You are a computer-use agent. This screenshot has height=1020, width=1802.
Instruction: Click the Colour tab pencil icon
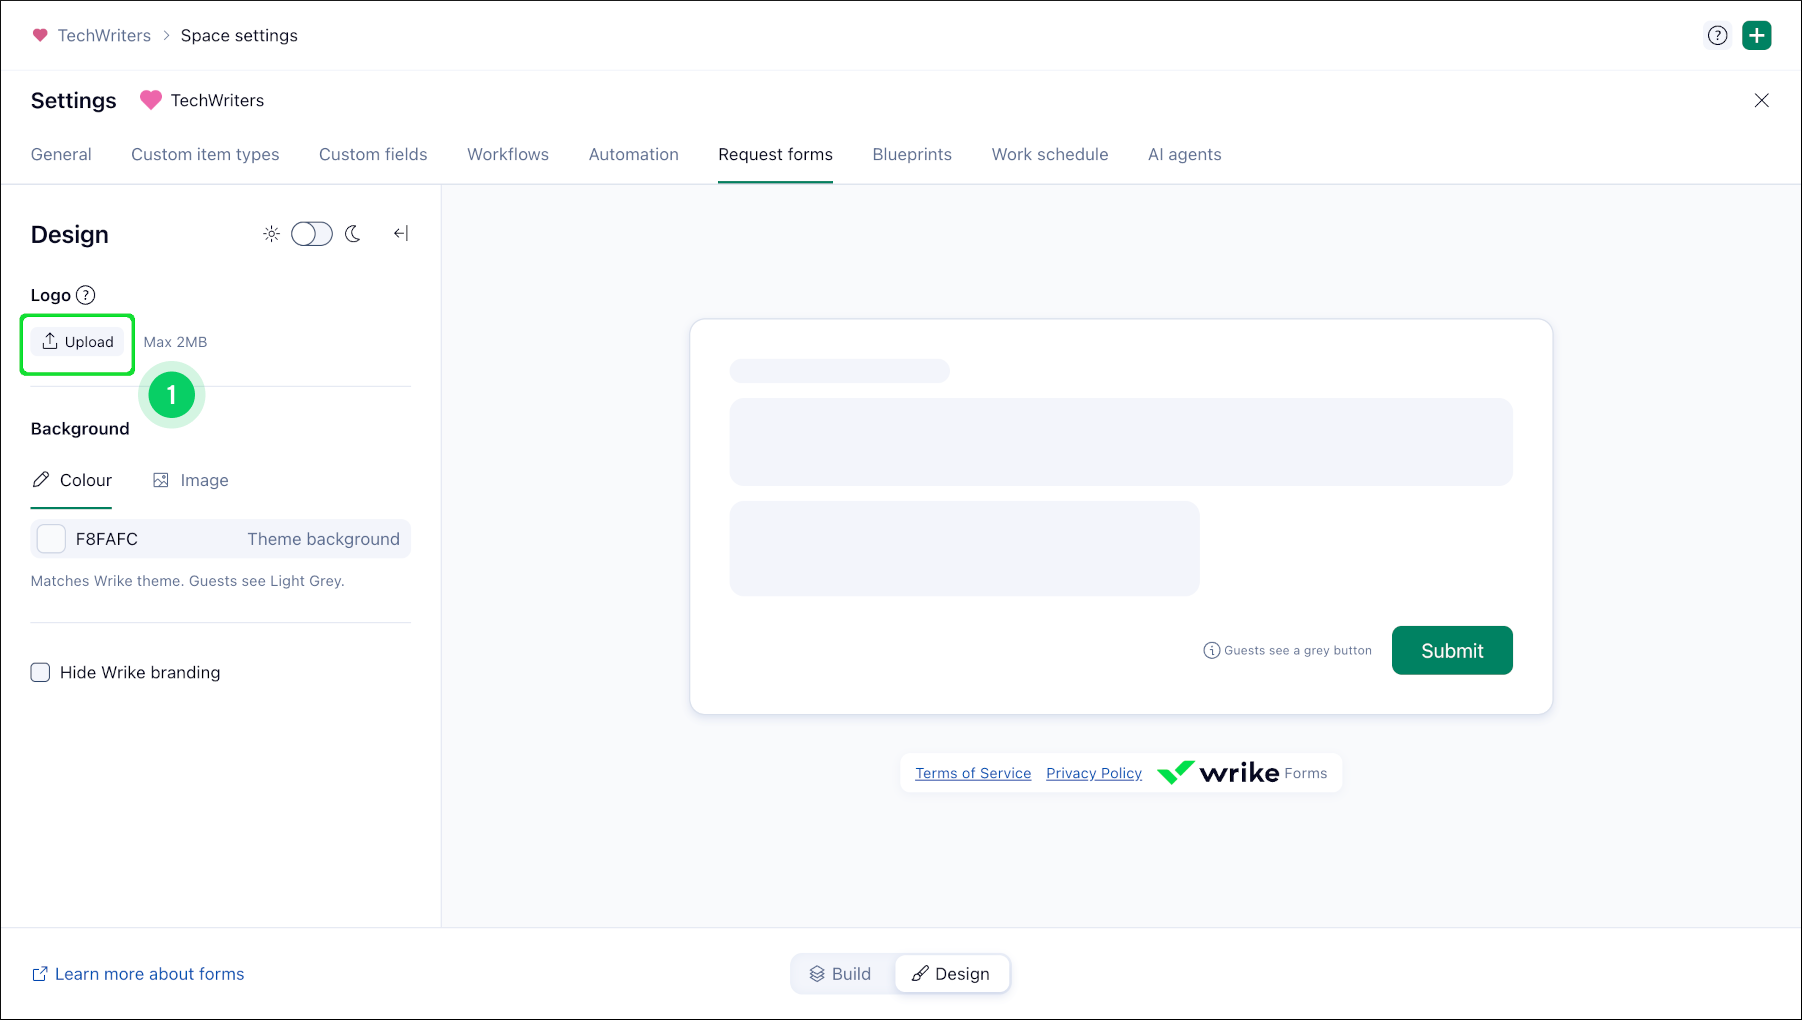41,480
